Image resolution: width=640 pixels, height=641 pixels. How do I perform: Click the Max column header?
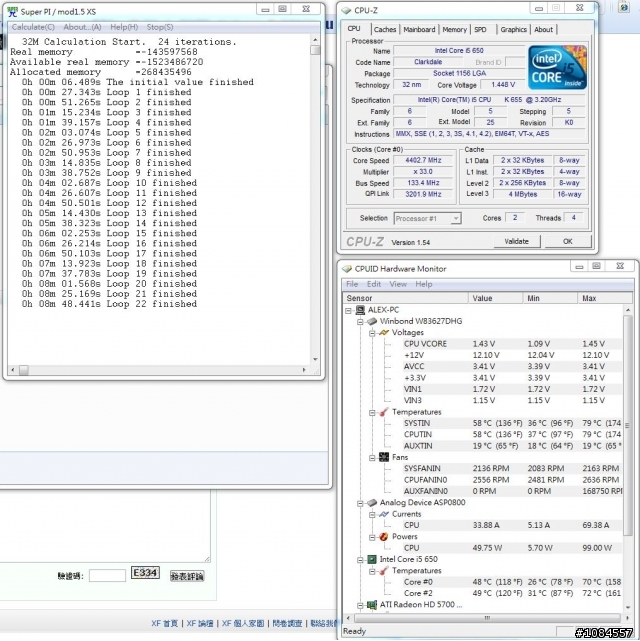click(x=605, y=298)
